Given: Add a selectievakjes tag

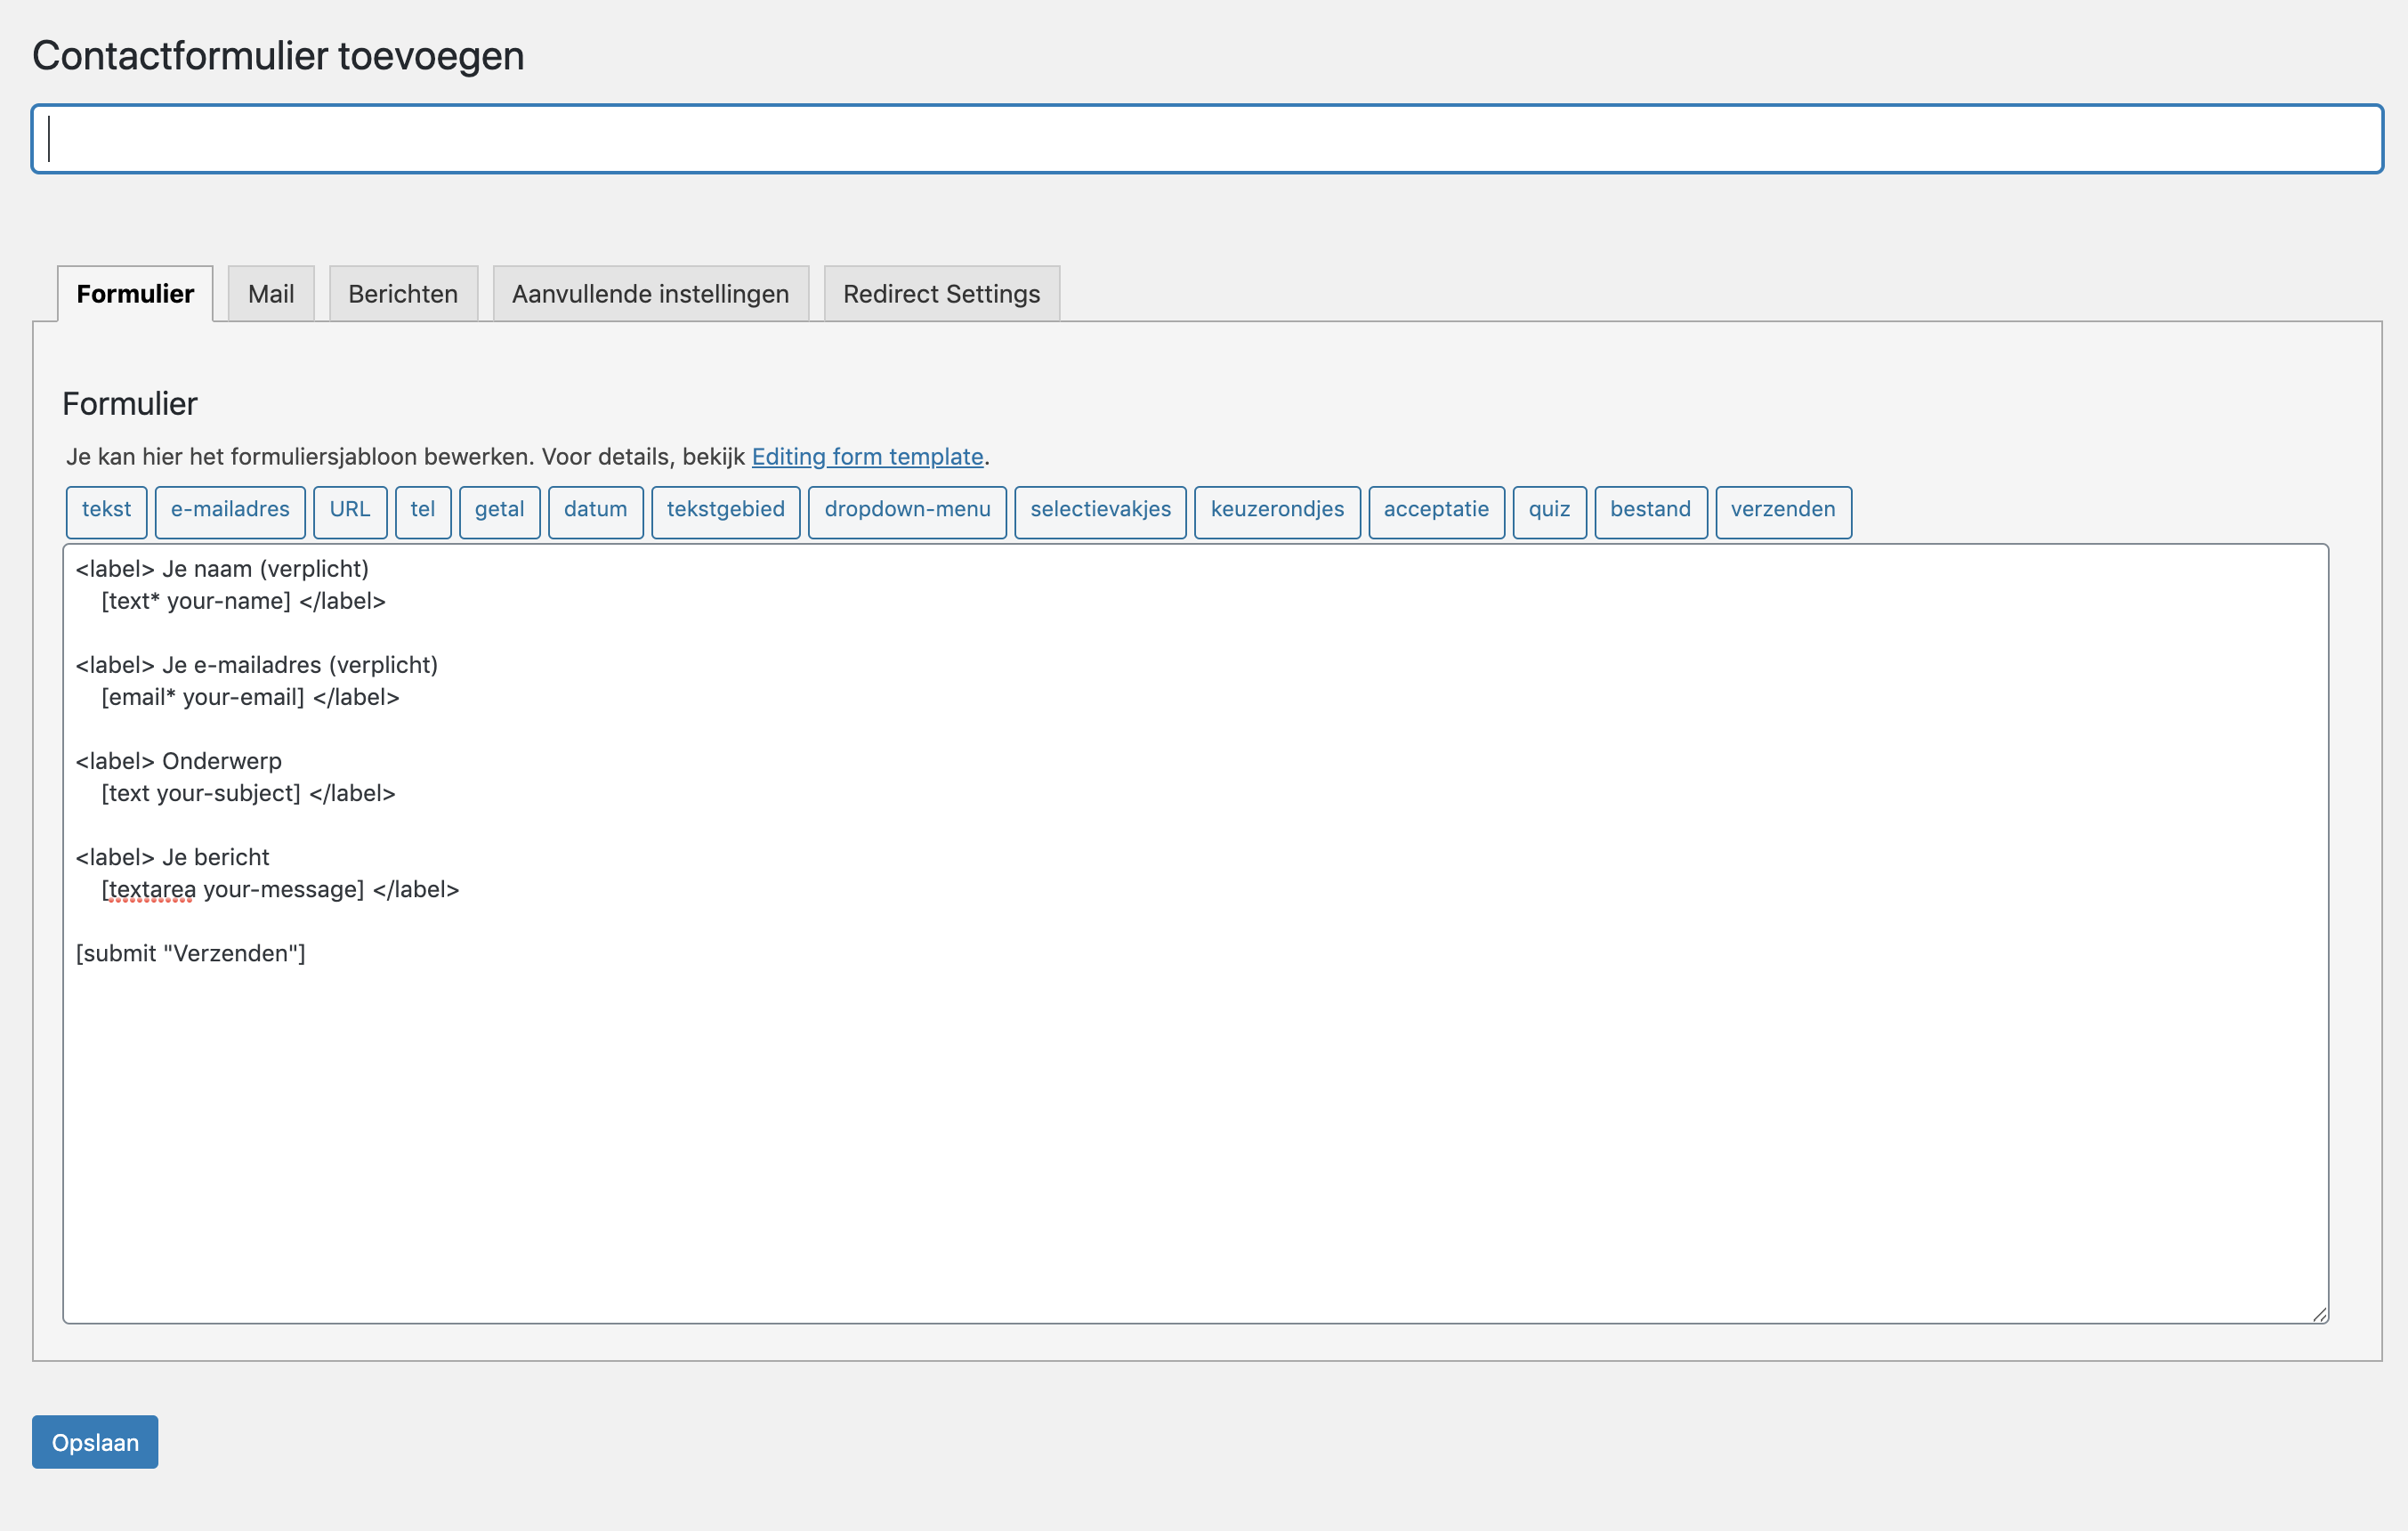Looking at the screenshot, I should tap(1101, 510).
